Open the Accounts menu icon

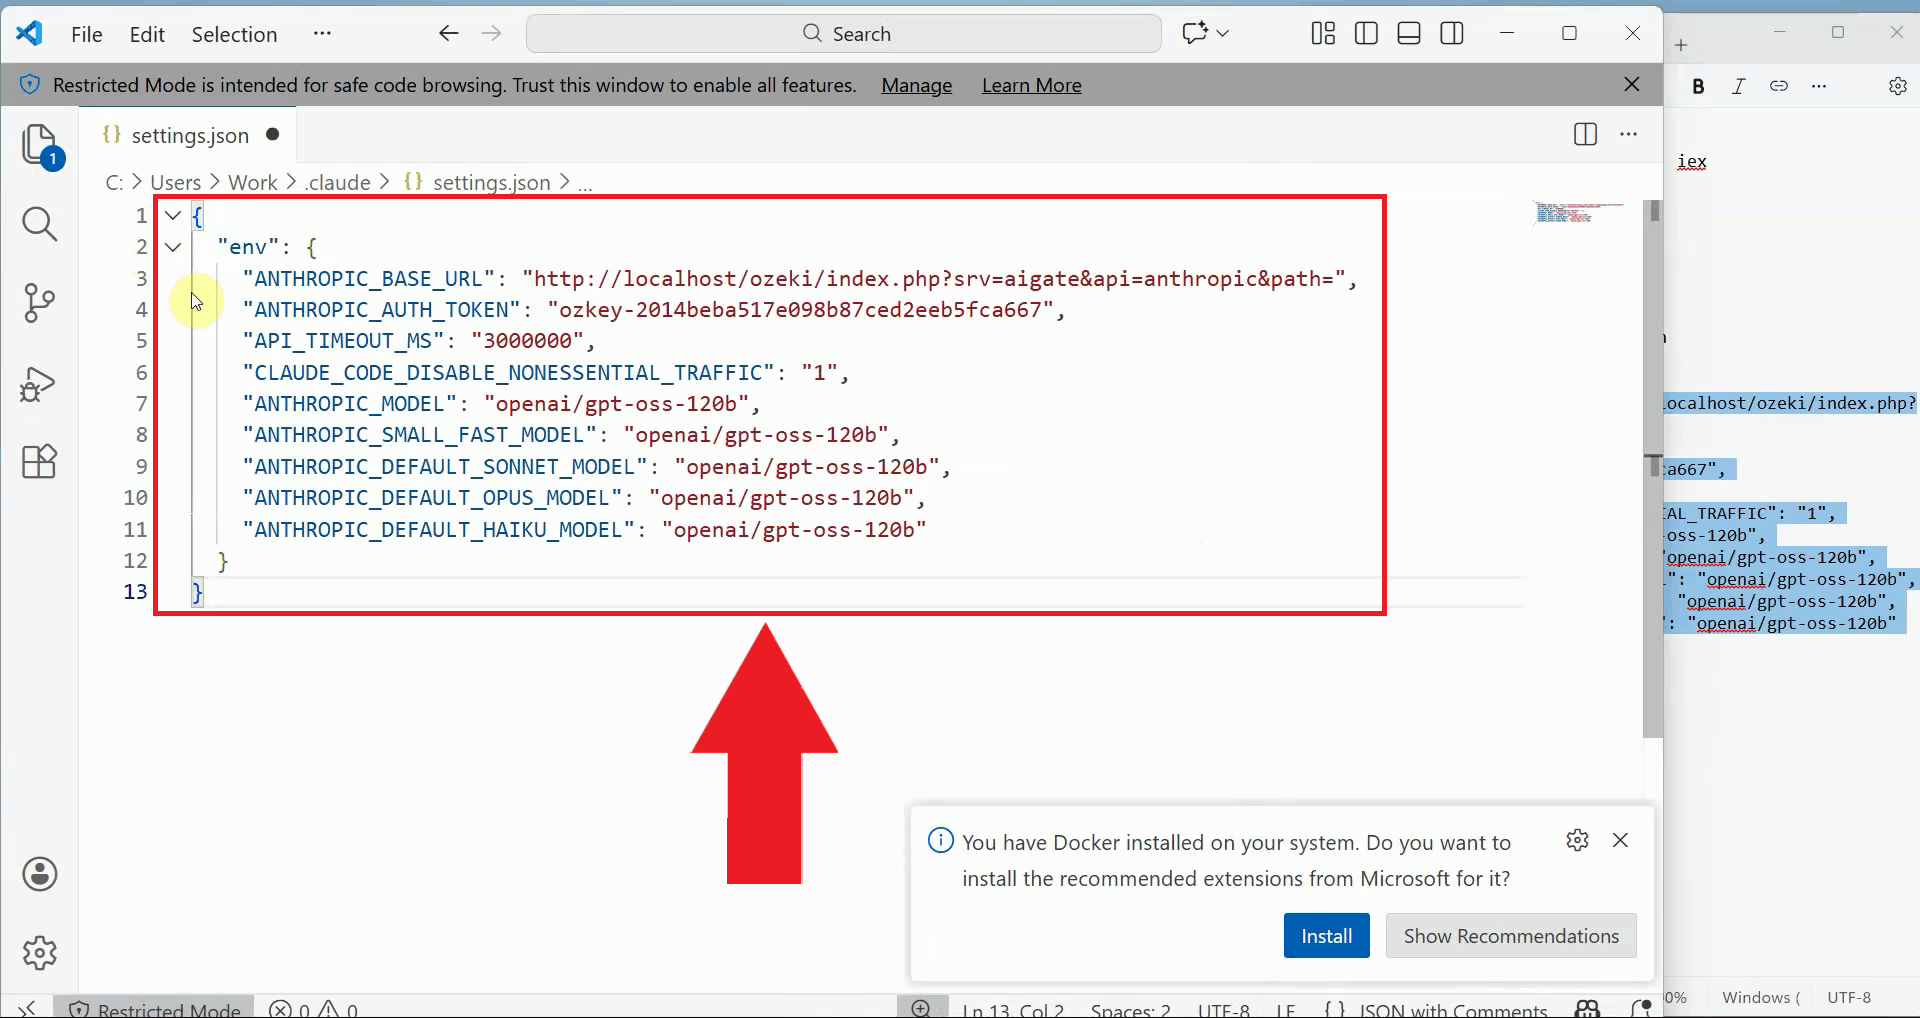pos(40,874)
